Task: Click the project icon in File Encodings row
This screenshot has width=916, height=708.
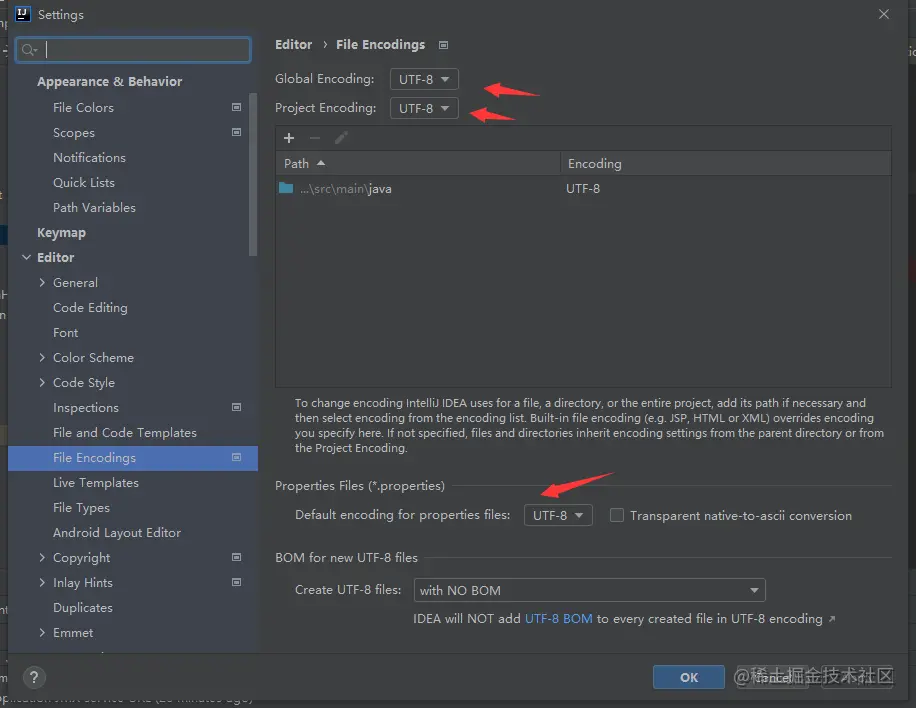Action: click(x=237, y=457)
